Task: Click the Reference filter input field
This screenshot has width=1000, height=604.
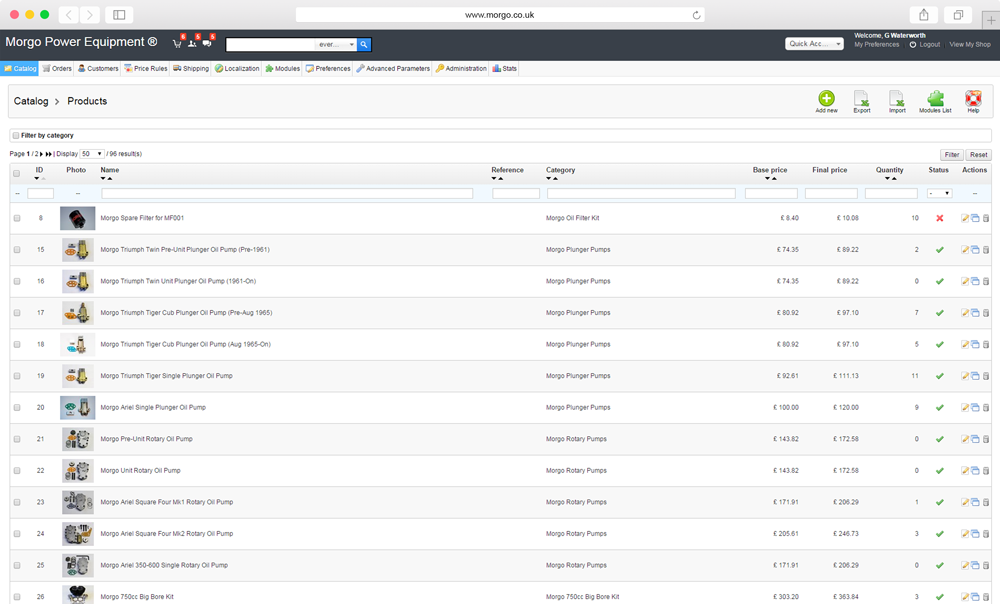Action: tap(516, 193)
